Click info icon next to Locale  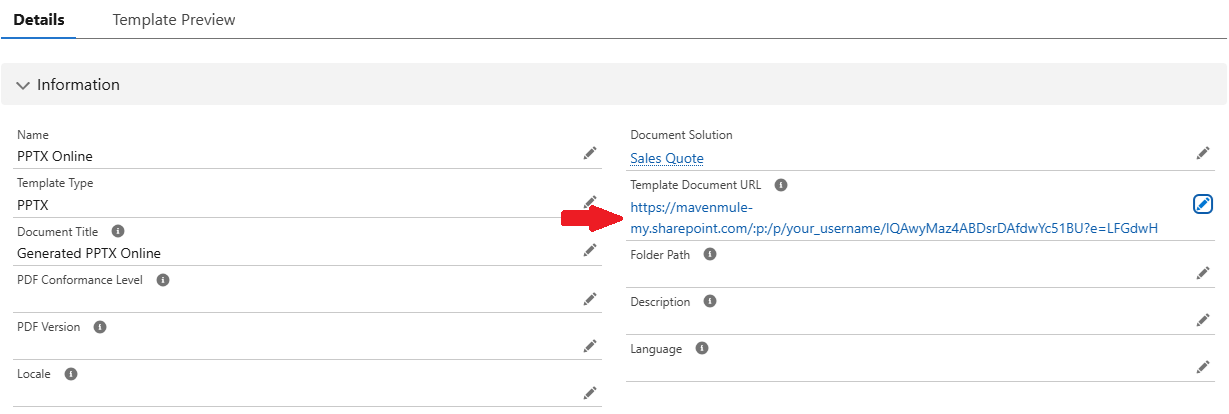71,374
